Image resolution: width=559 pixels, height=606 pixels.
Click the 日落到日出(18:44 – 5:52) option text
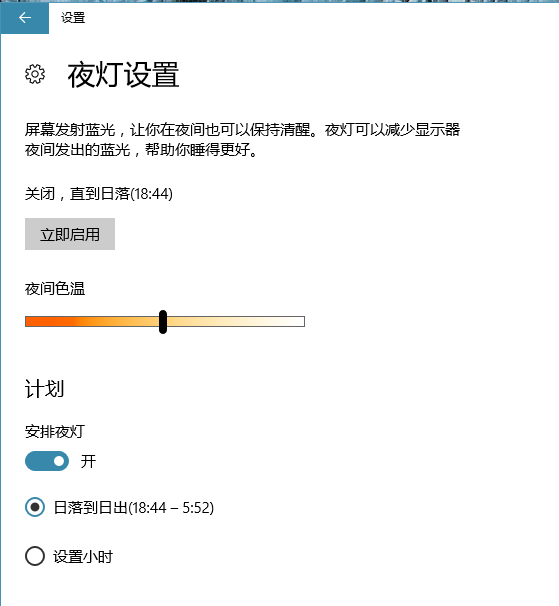[x=133, y=507]
